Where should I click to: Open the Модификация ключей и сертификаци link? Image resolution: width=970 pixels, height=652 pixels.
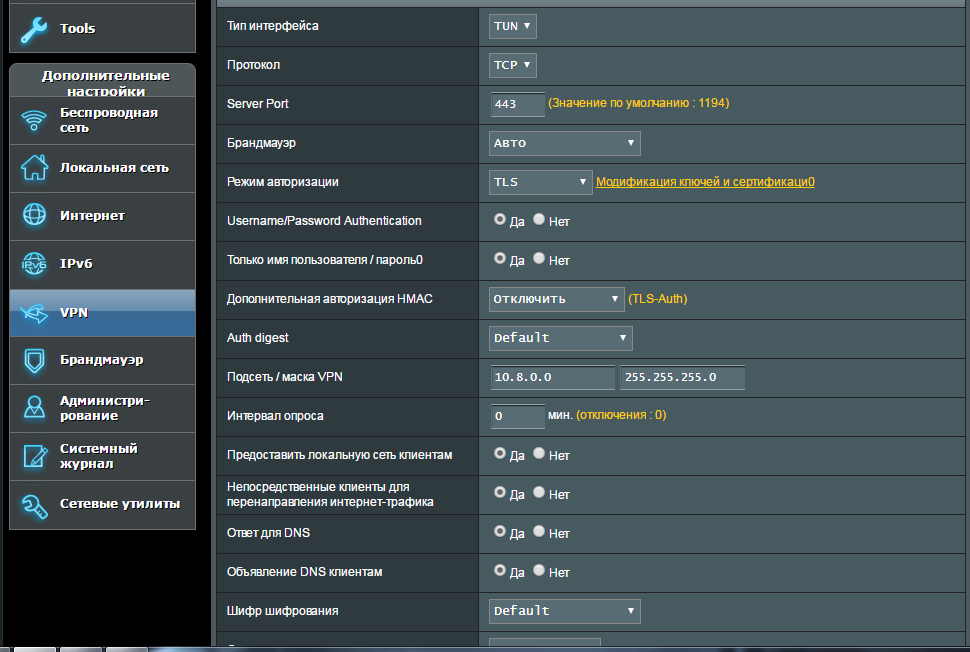[705, 182]
